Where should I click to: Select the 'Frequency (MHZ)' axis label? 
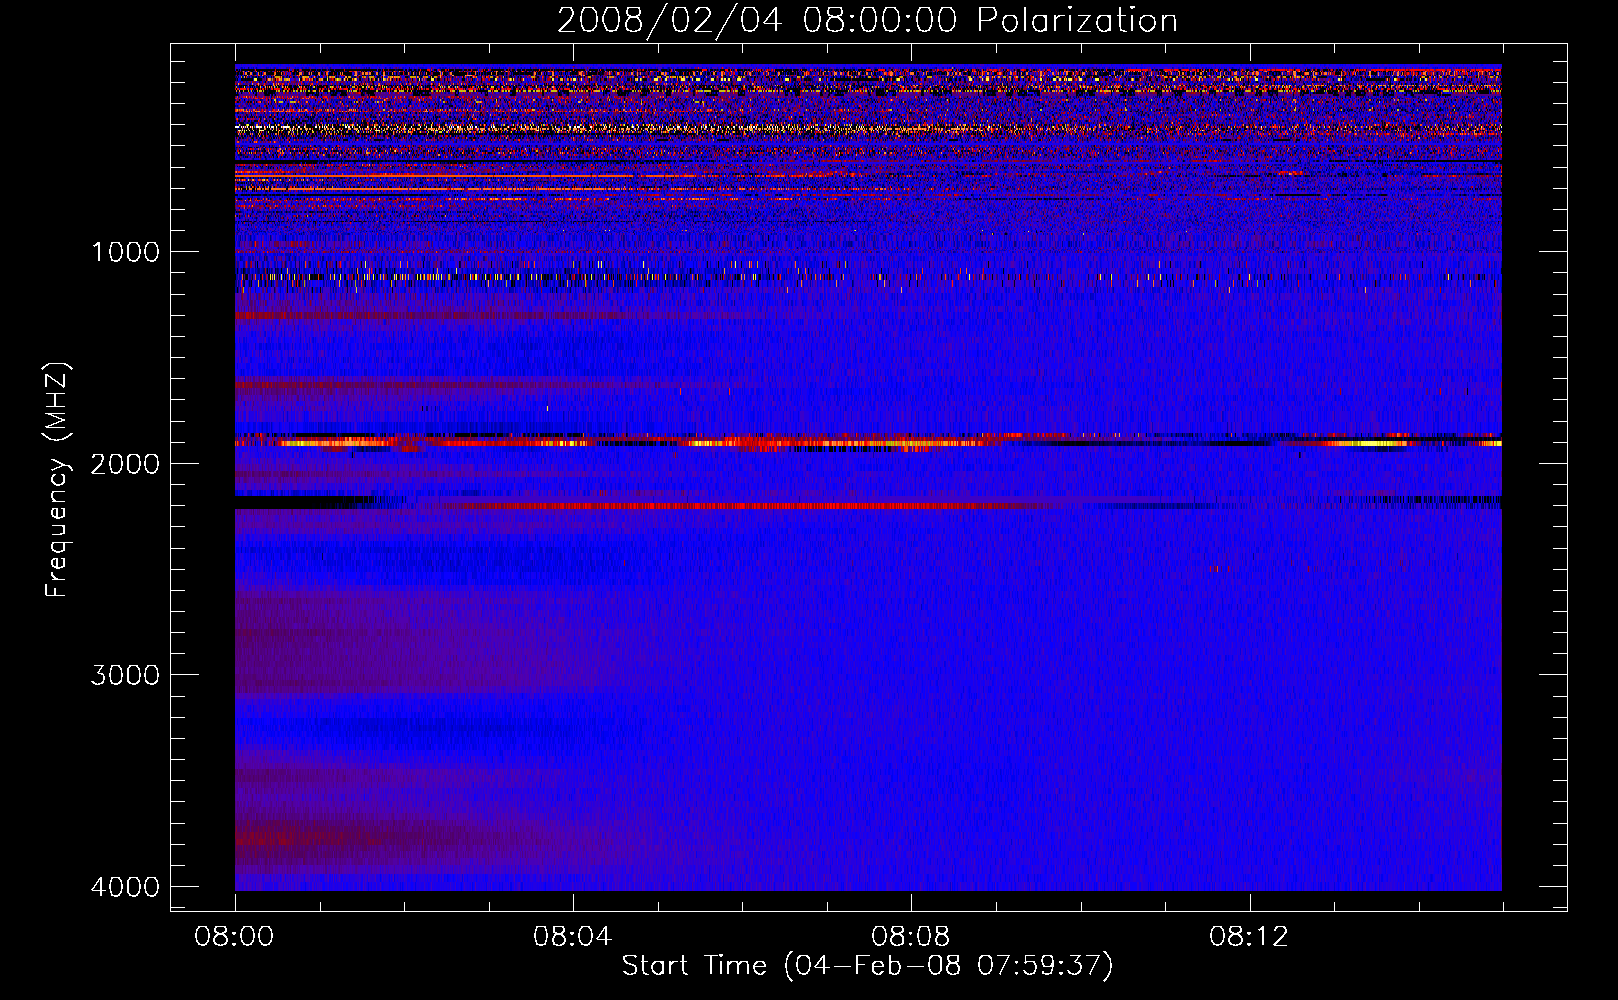[57, 480]
